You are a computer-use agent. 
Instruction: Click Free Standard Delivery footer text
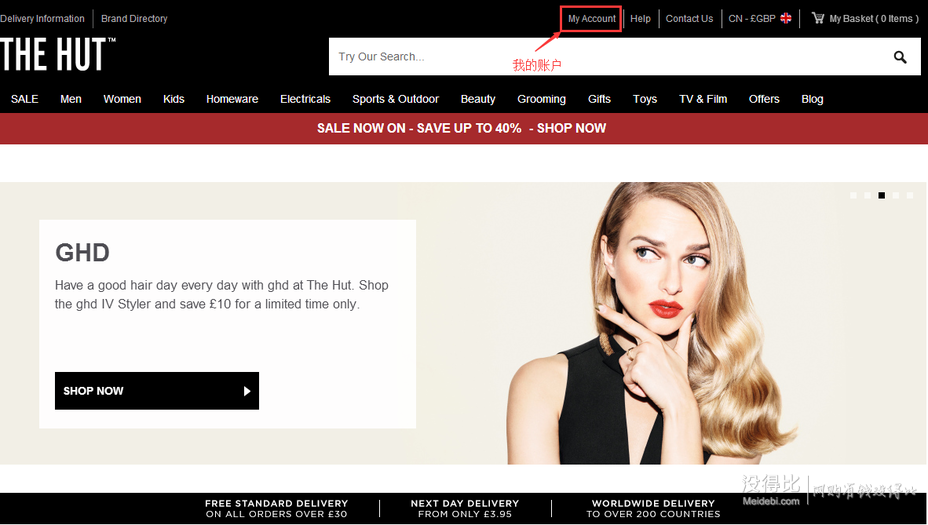pos(276,508)
